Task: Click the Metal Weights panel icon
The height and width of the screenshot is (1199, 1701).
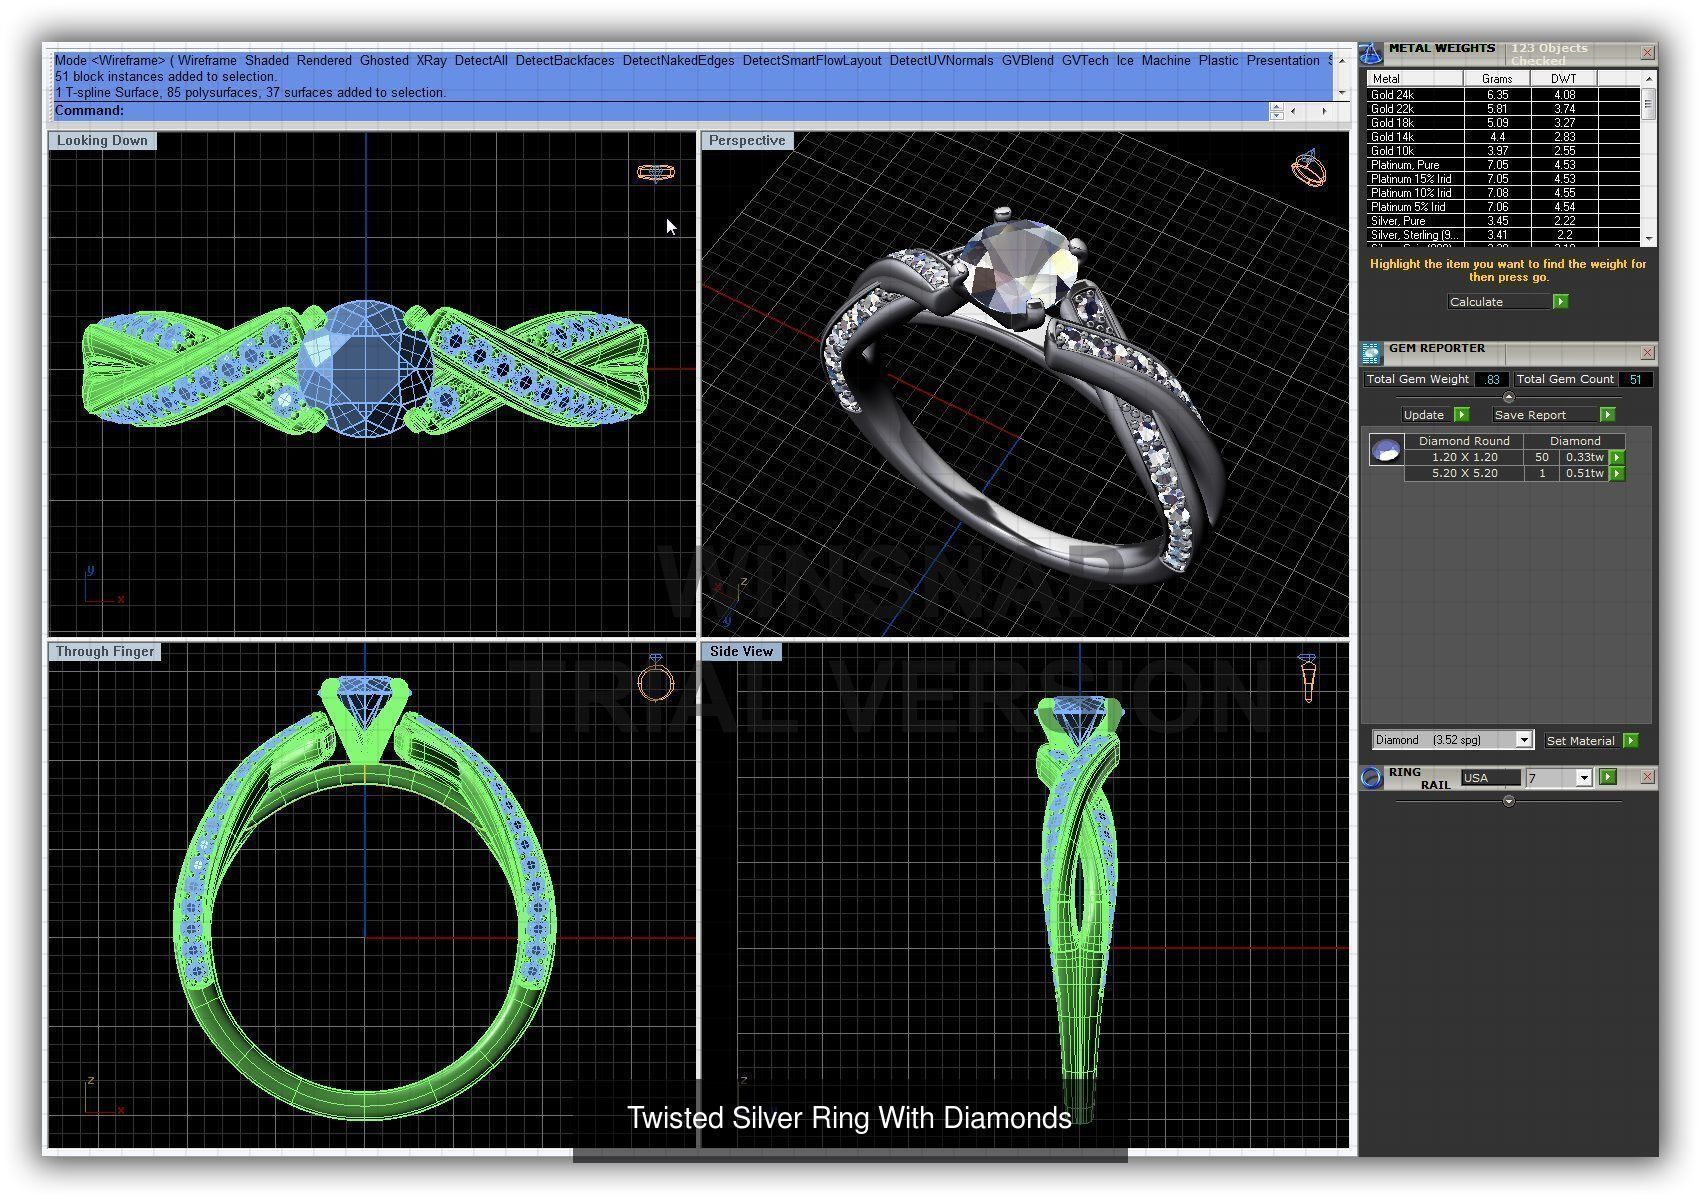Action: pyautogui.click(x=1371, y=53)
